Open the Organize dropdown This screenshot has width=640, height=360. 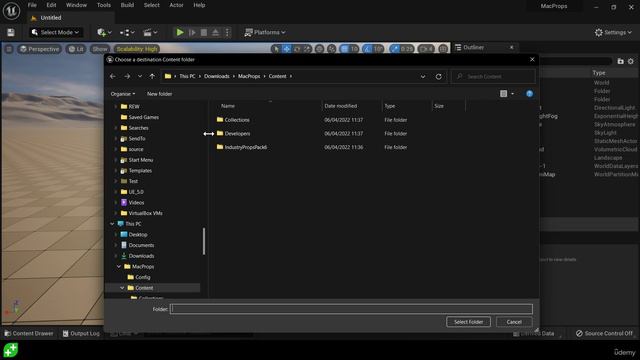pos(122,94)
